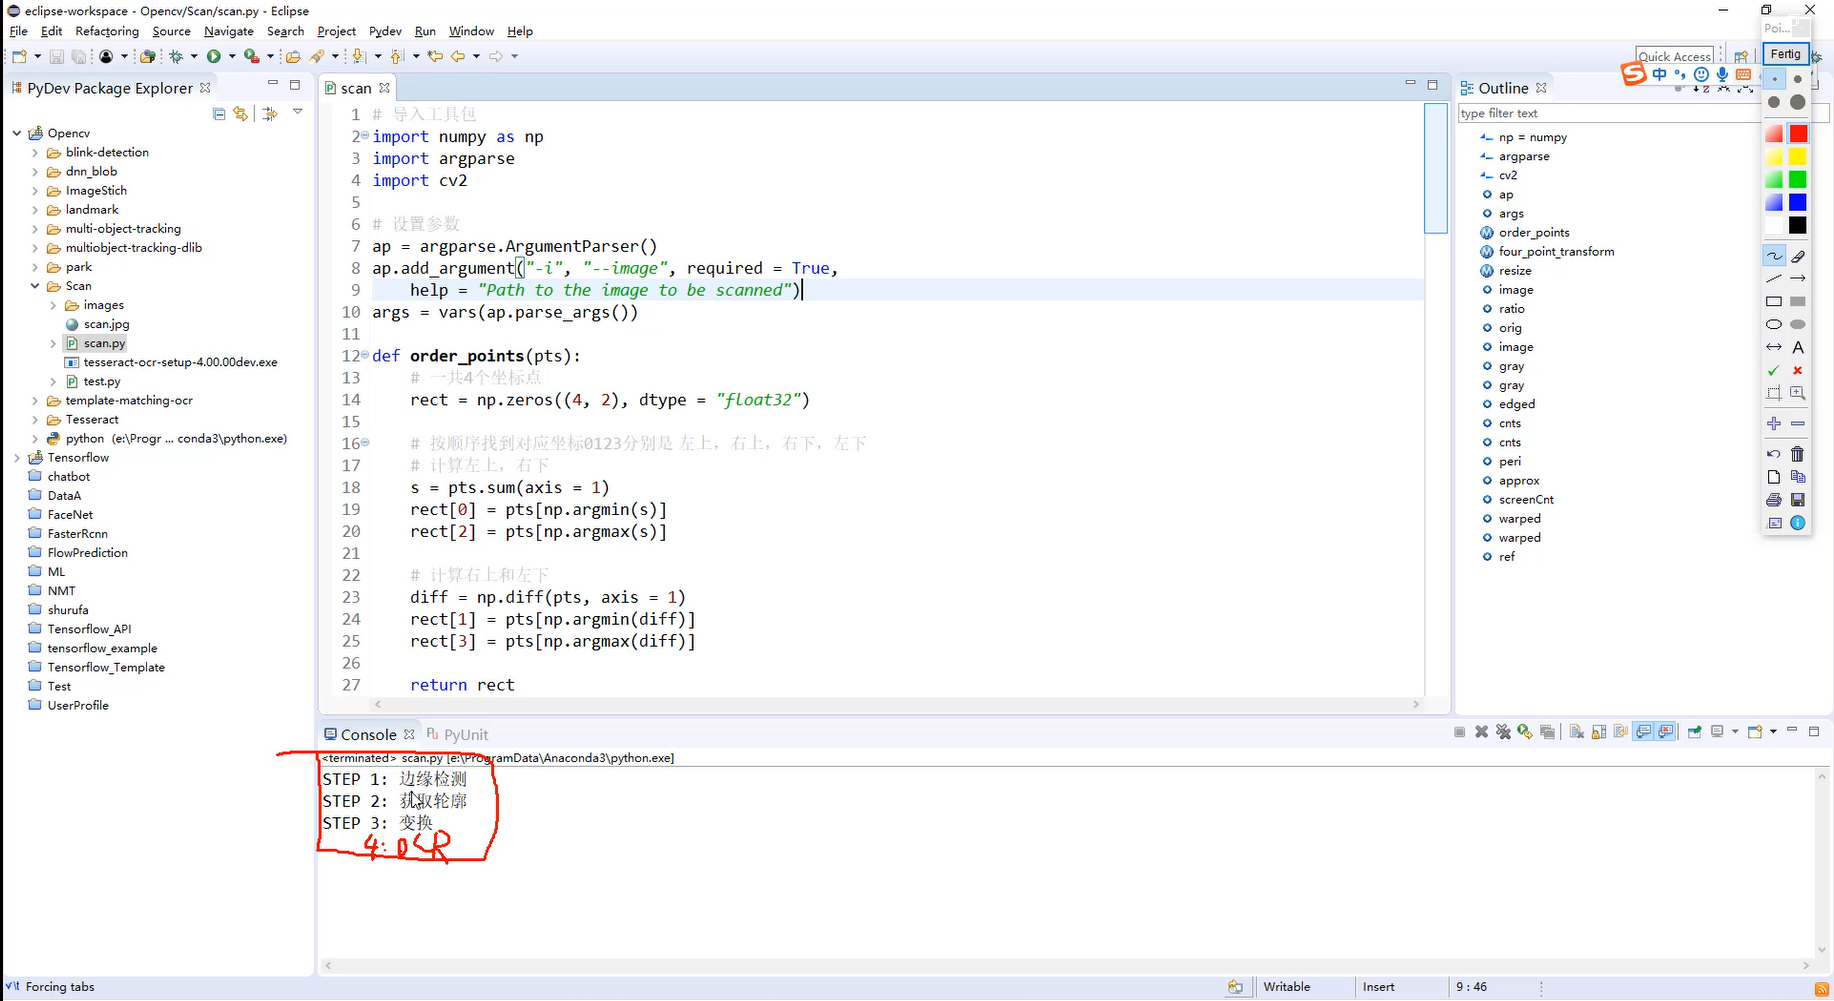Viewport: 1834px width, 1001px height.
Task: Click the trash icon in drawing palette
Action: click(x=1798, y=454)
